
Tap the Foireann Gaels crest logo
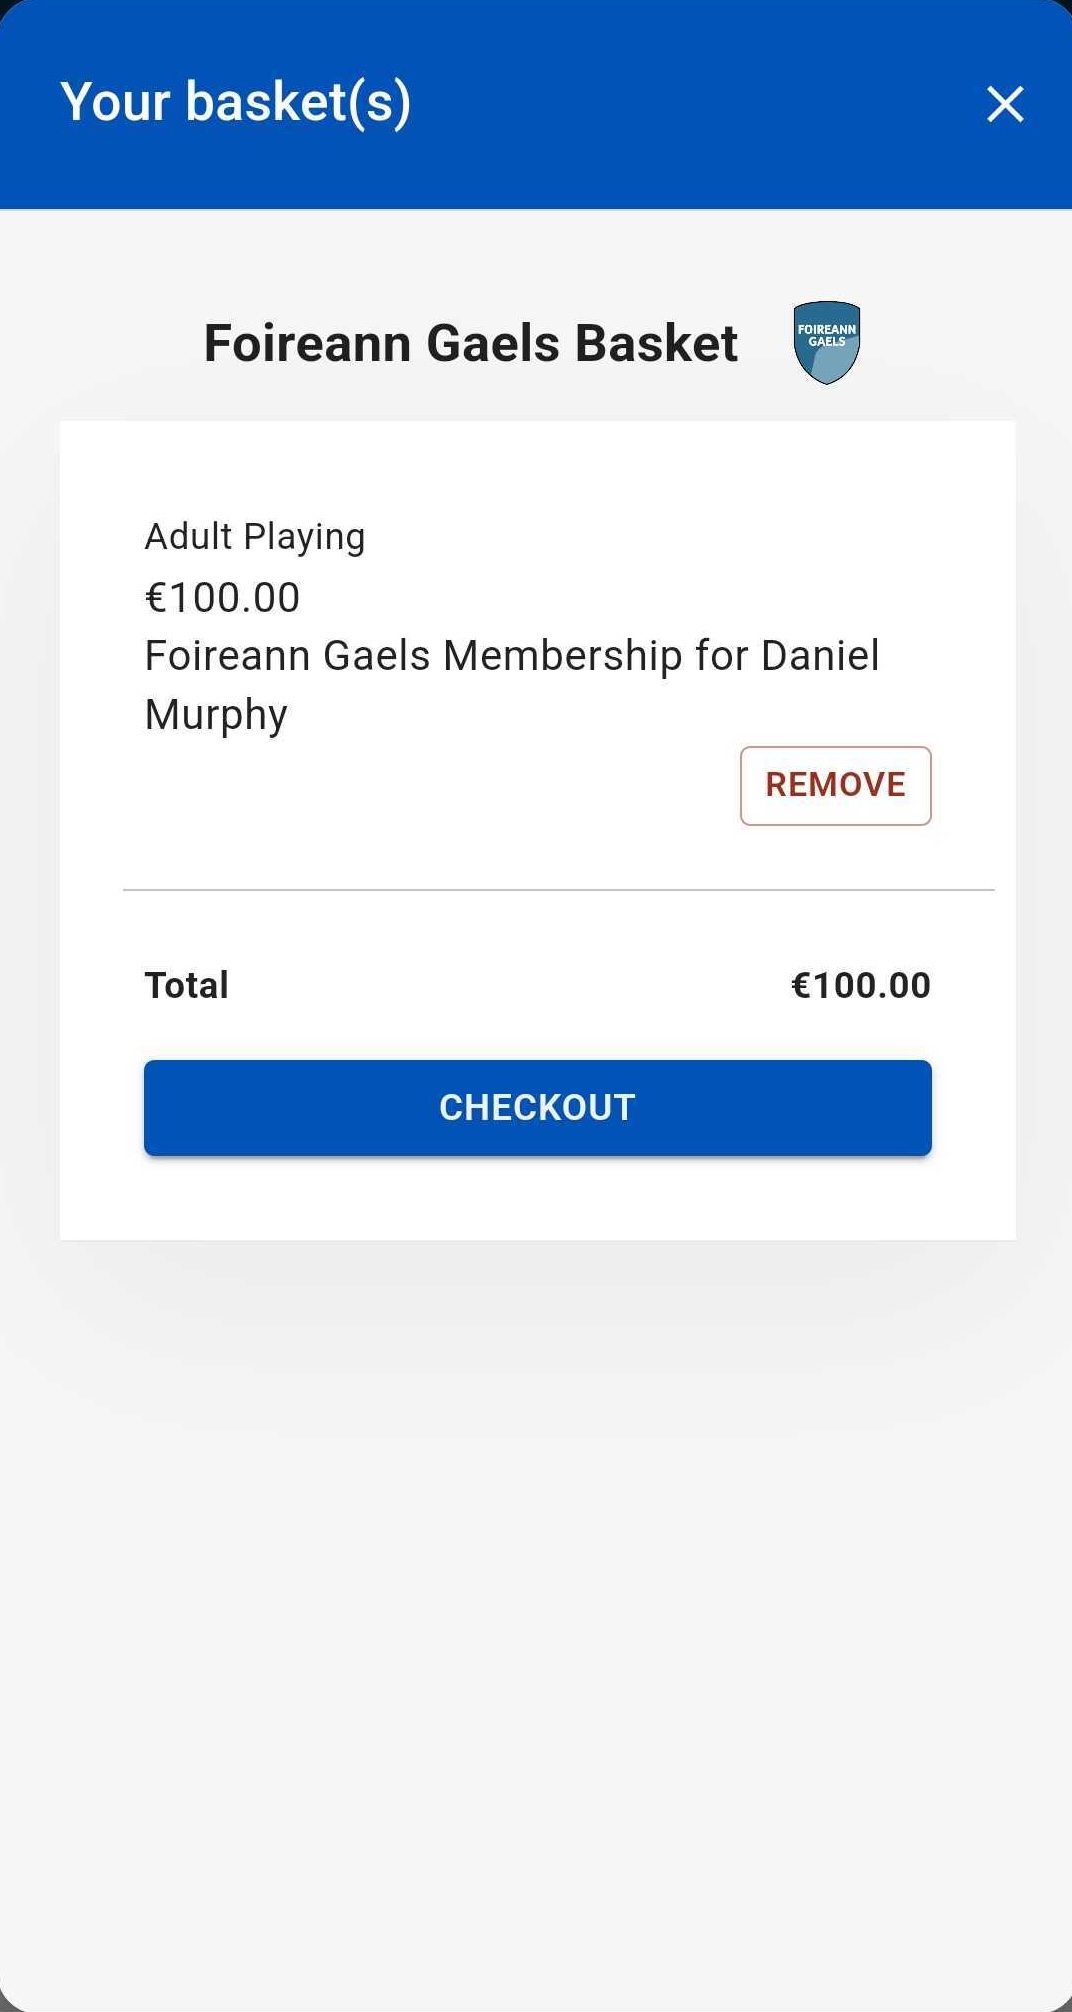click(827, 343)
